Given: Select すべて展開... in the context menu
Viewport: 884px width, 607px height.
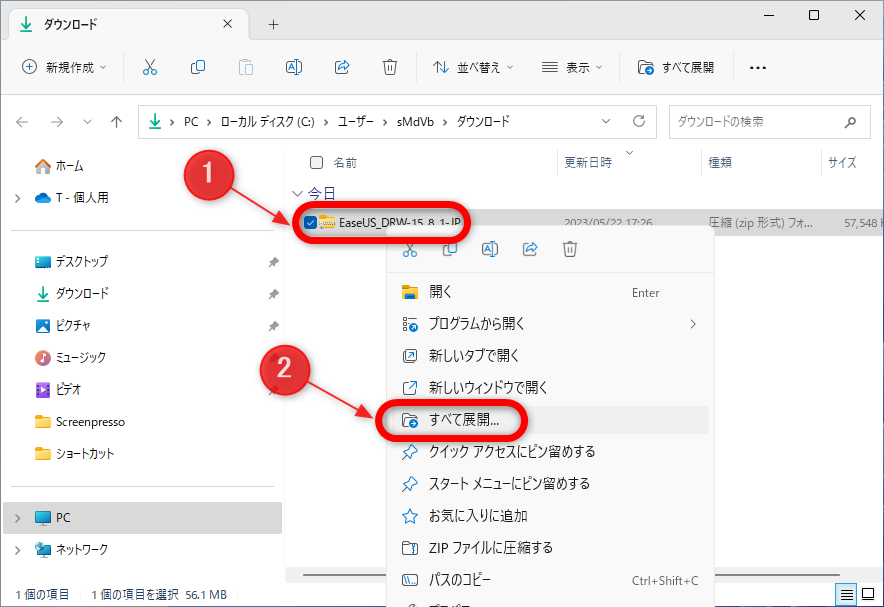Looking at the screenshot, I should [464, 420].
